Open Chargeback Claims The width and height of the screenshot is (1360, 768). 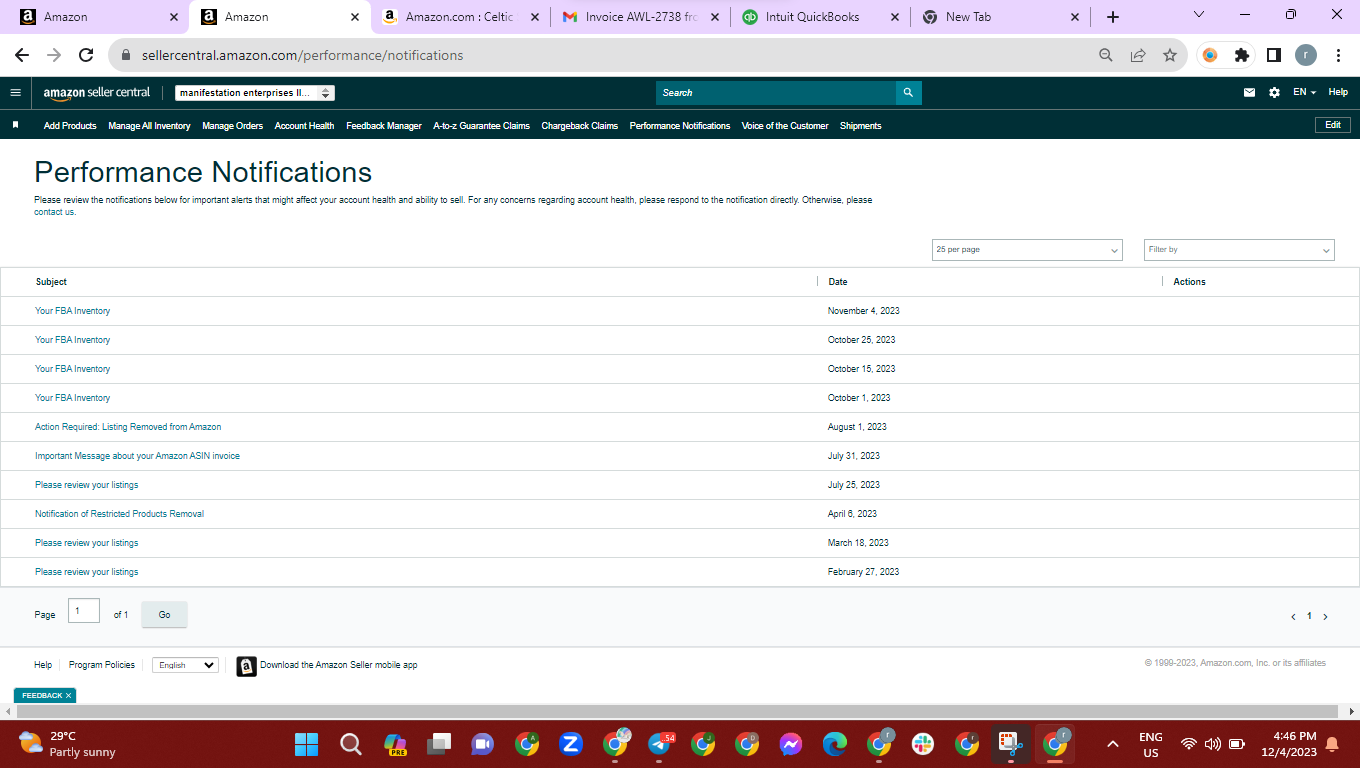point(580,126)
